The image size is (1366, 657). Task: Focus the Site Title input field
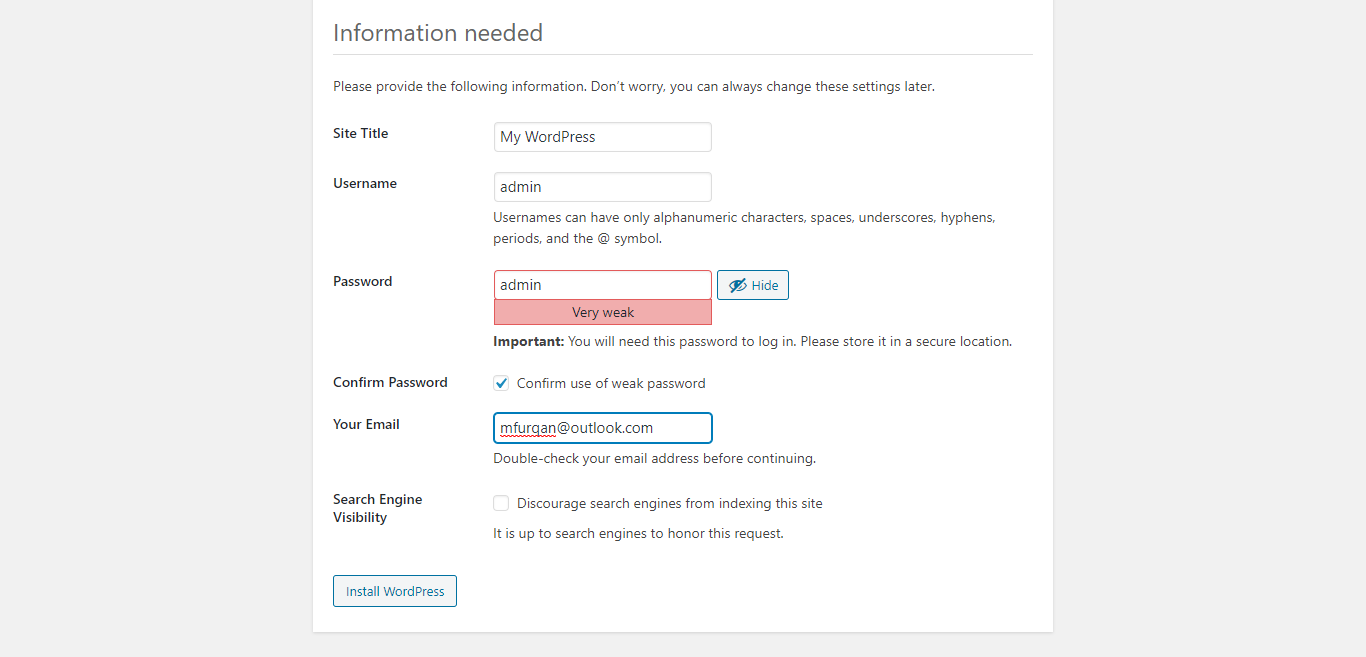point(602,137)
